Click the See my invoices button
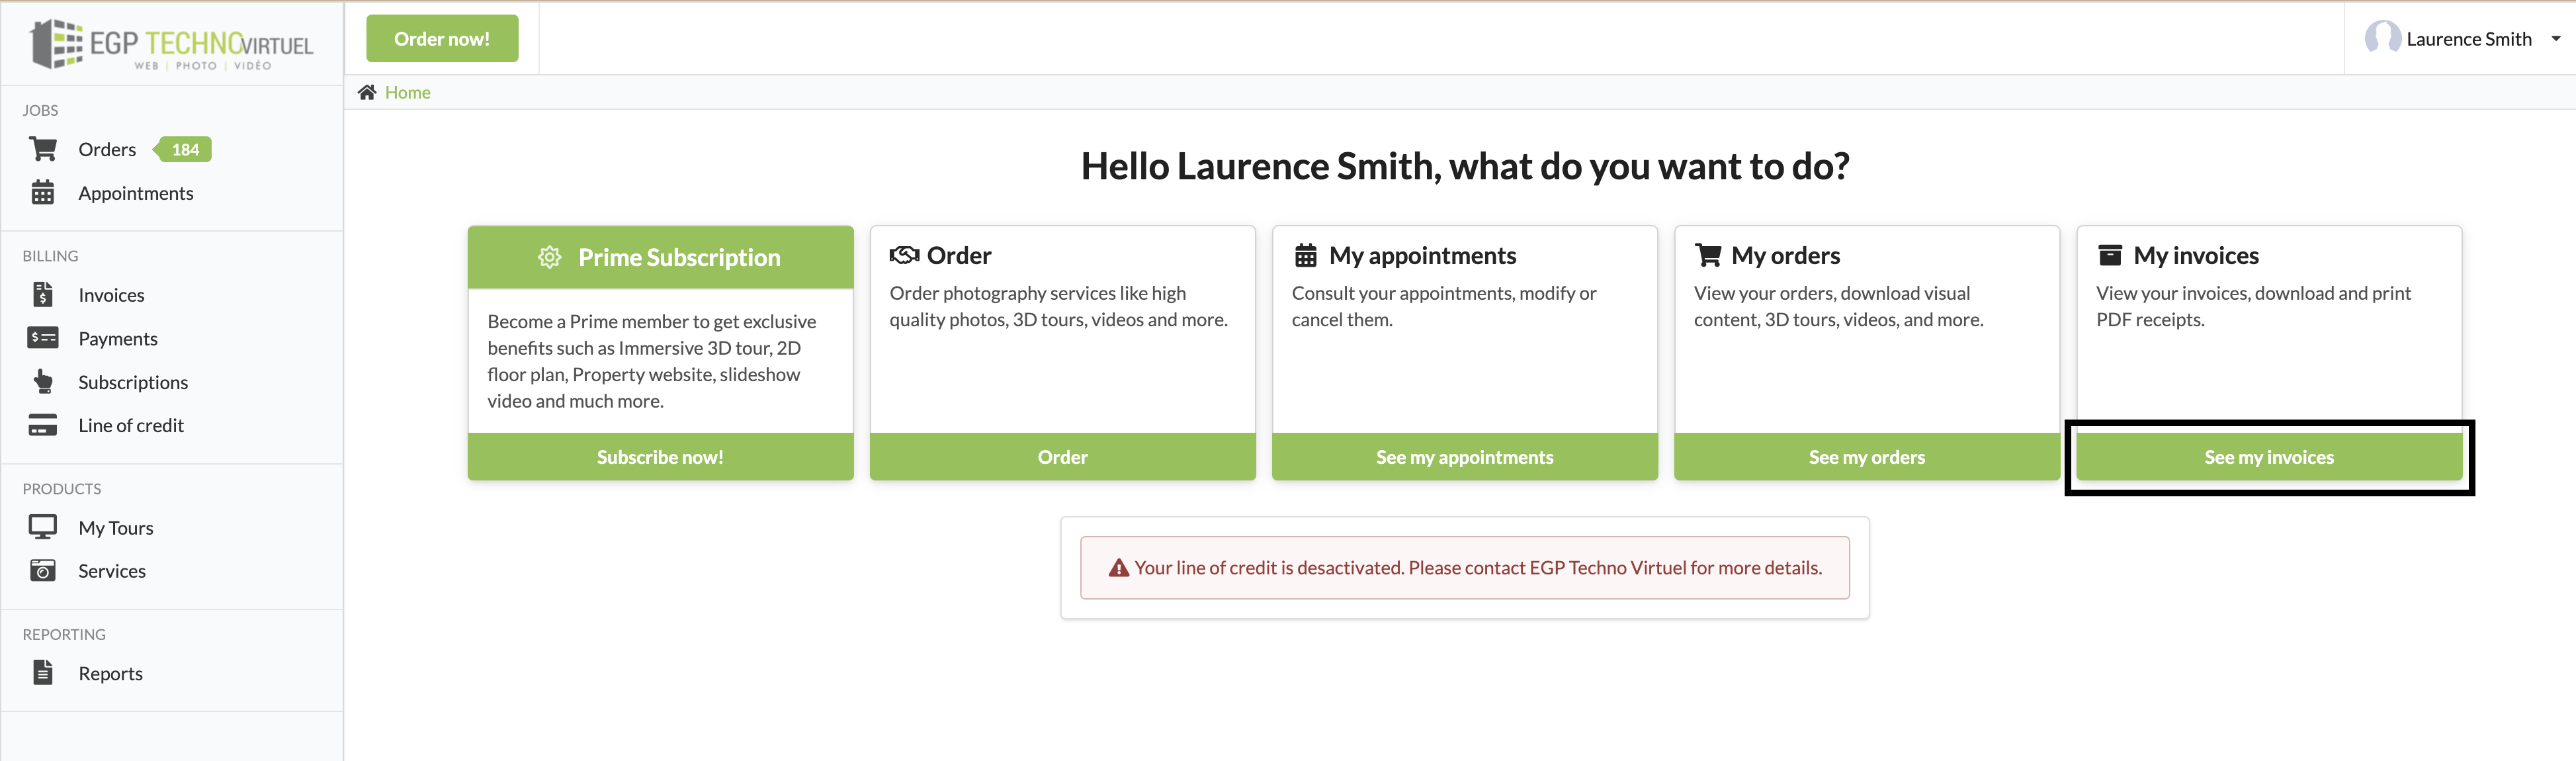 [x=2268, y=457]
